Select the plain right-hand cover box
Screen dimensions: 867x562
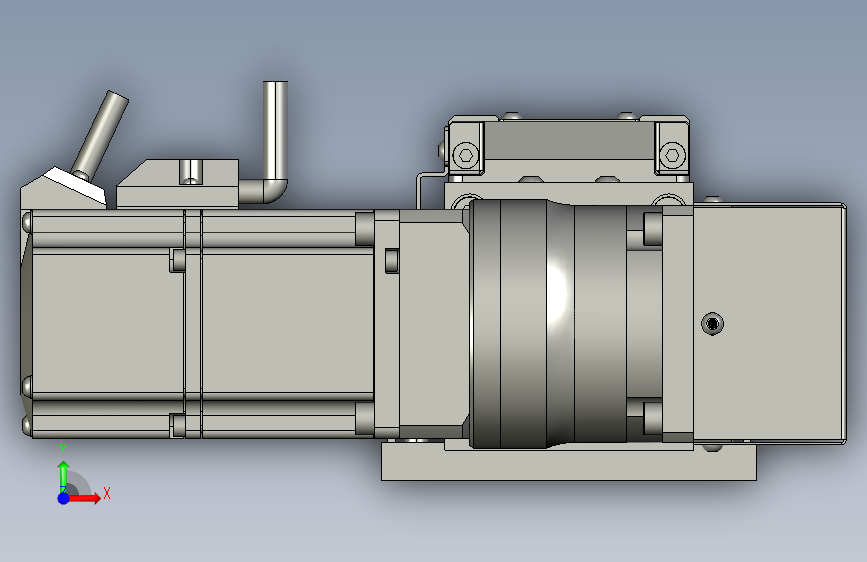[769, 324]
